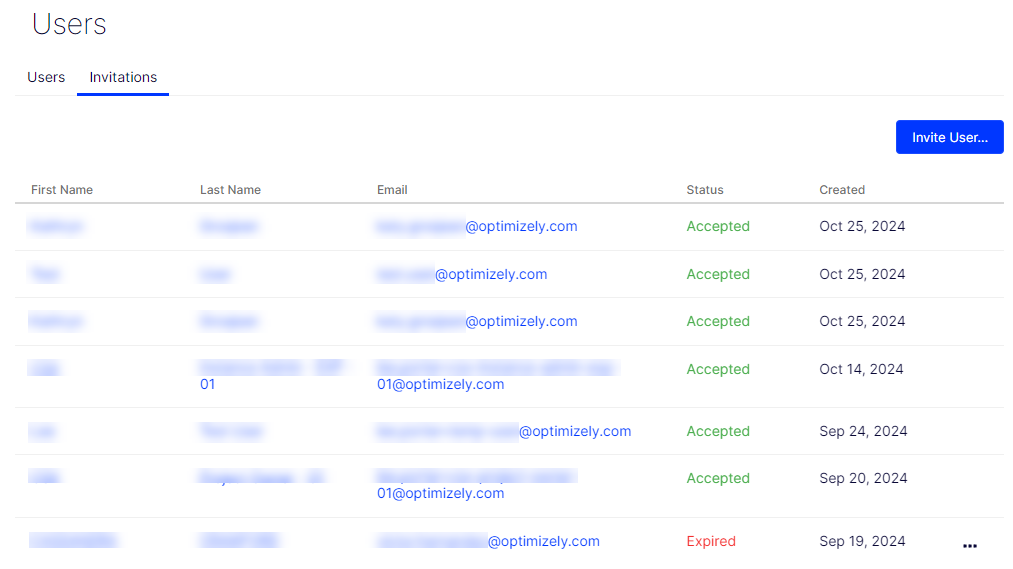Switch to the Users tab
The width and height of the screenshot is (1013, 569).
pos(46,78)
